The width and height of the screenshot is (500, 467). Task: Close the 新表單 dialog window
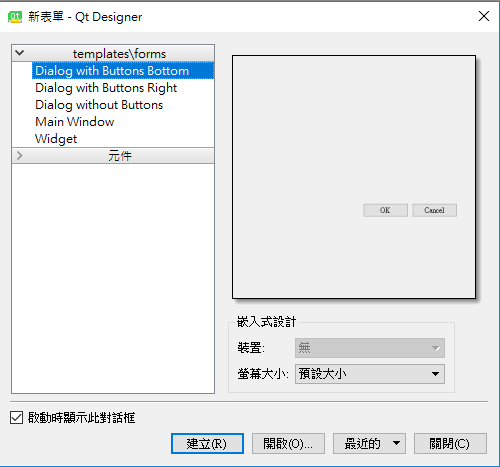pyautogui.click(x=484, y=16)
